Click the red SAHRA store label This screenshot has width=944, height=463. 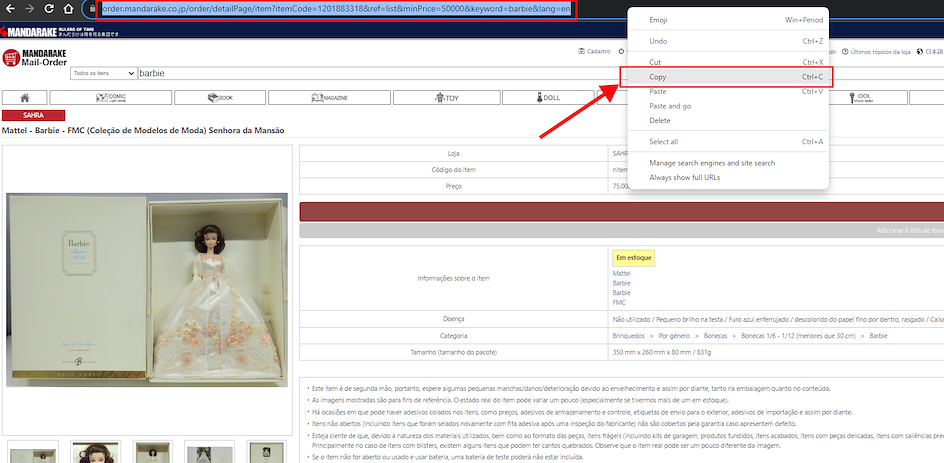(x=34, y=116)
